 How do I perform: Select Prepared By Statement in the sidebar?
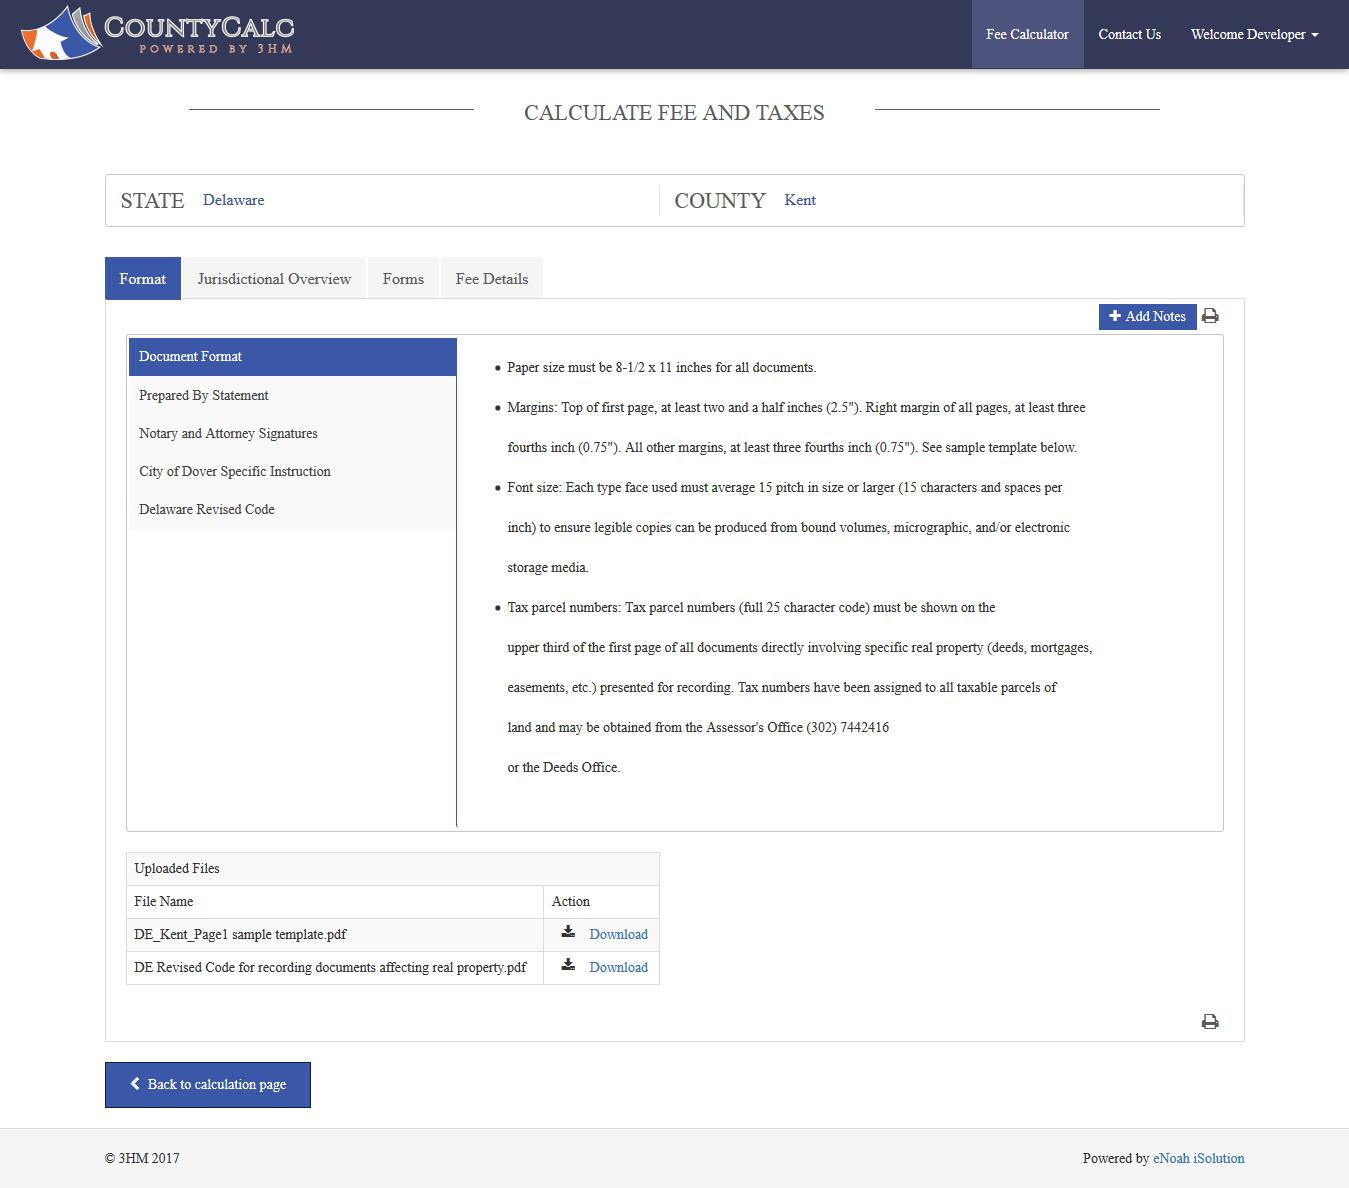(203, 395)
